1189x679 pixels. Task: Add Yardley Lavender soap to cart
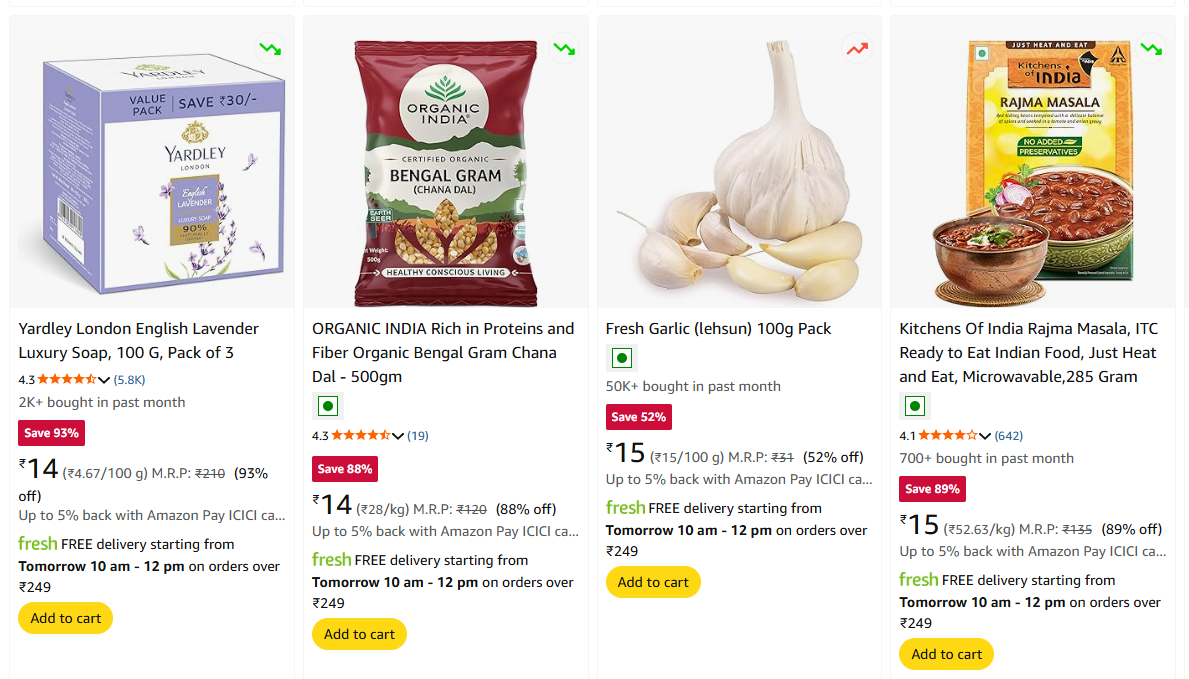[x=66, y=618]
